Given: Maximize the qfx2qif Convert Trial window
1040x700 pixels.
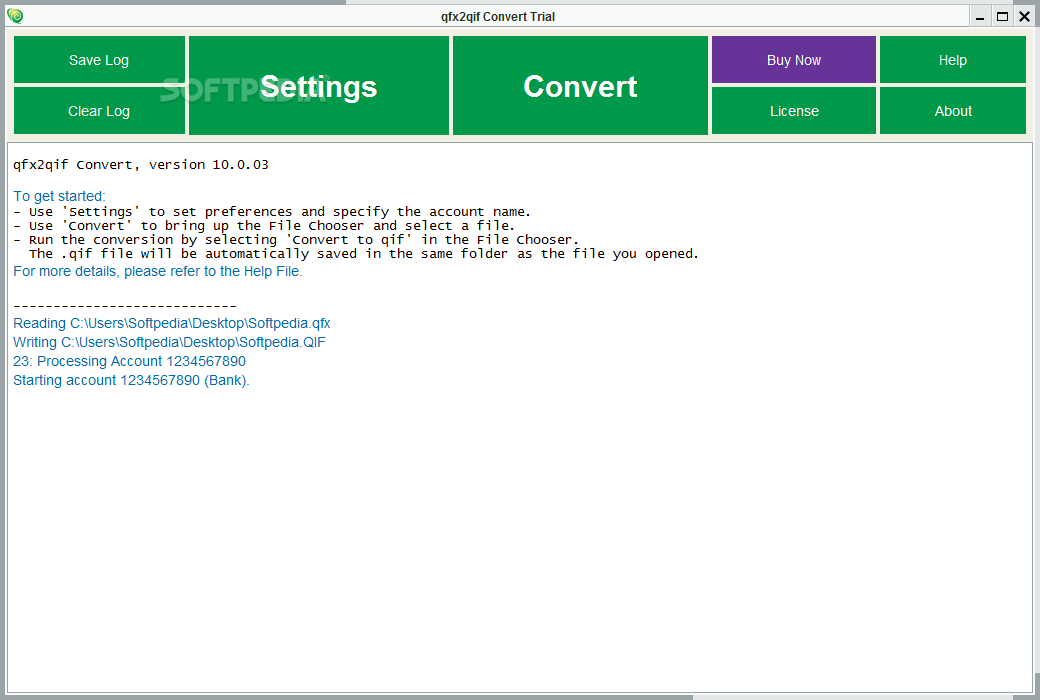Looking at the screenshot, I should click(1002, 17).
